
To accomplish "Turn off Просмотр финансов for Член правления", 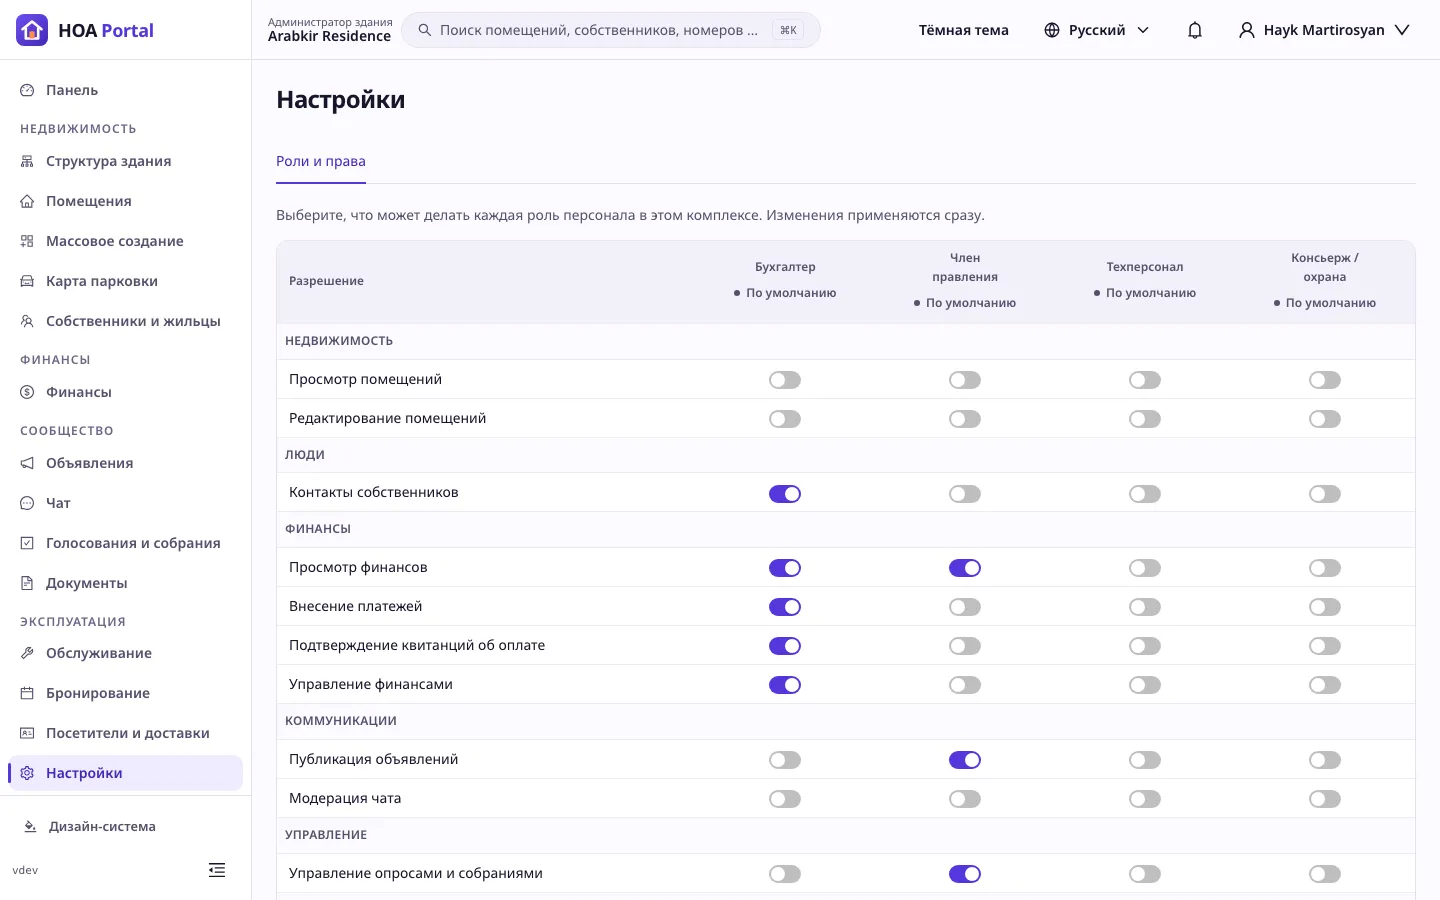I will point(965,568).
